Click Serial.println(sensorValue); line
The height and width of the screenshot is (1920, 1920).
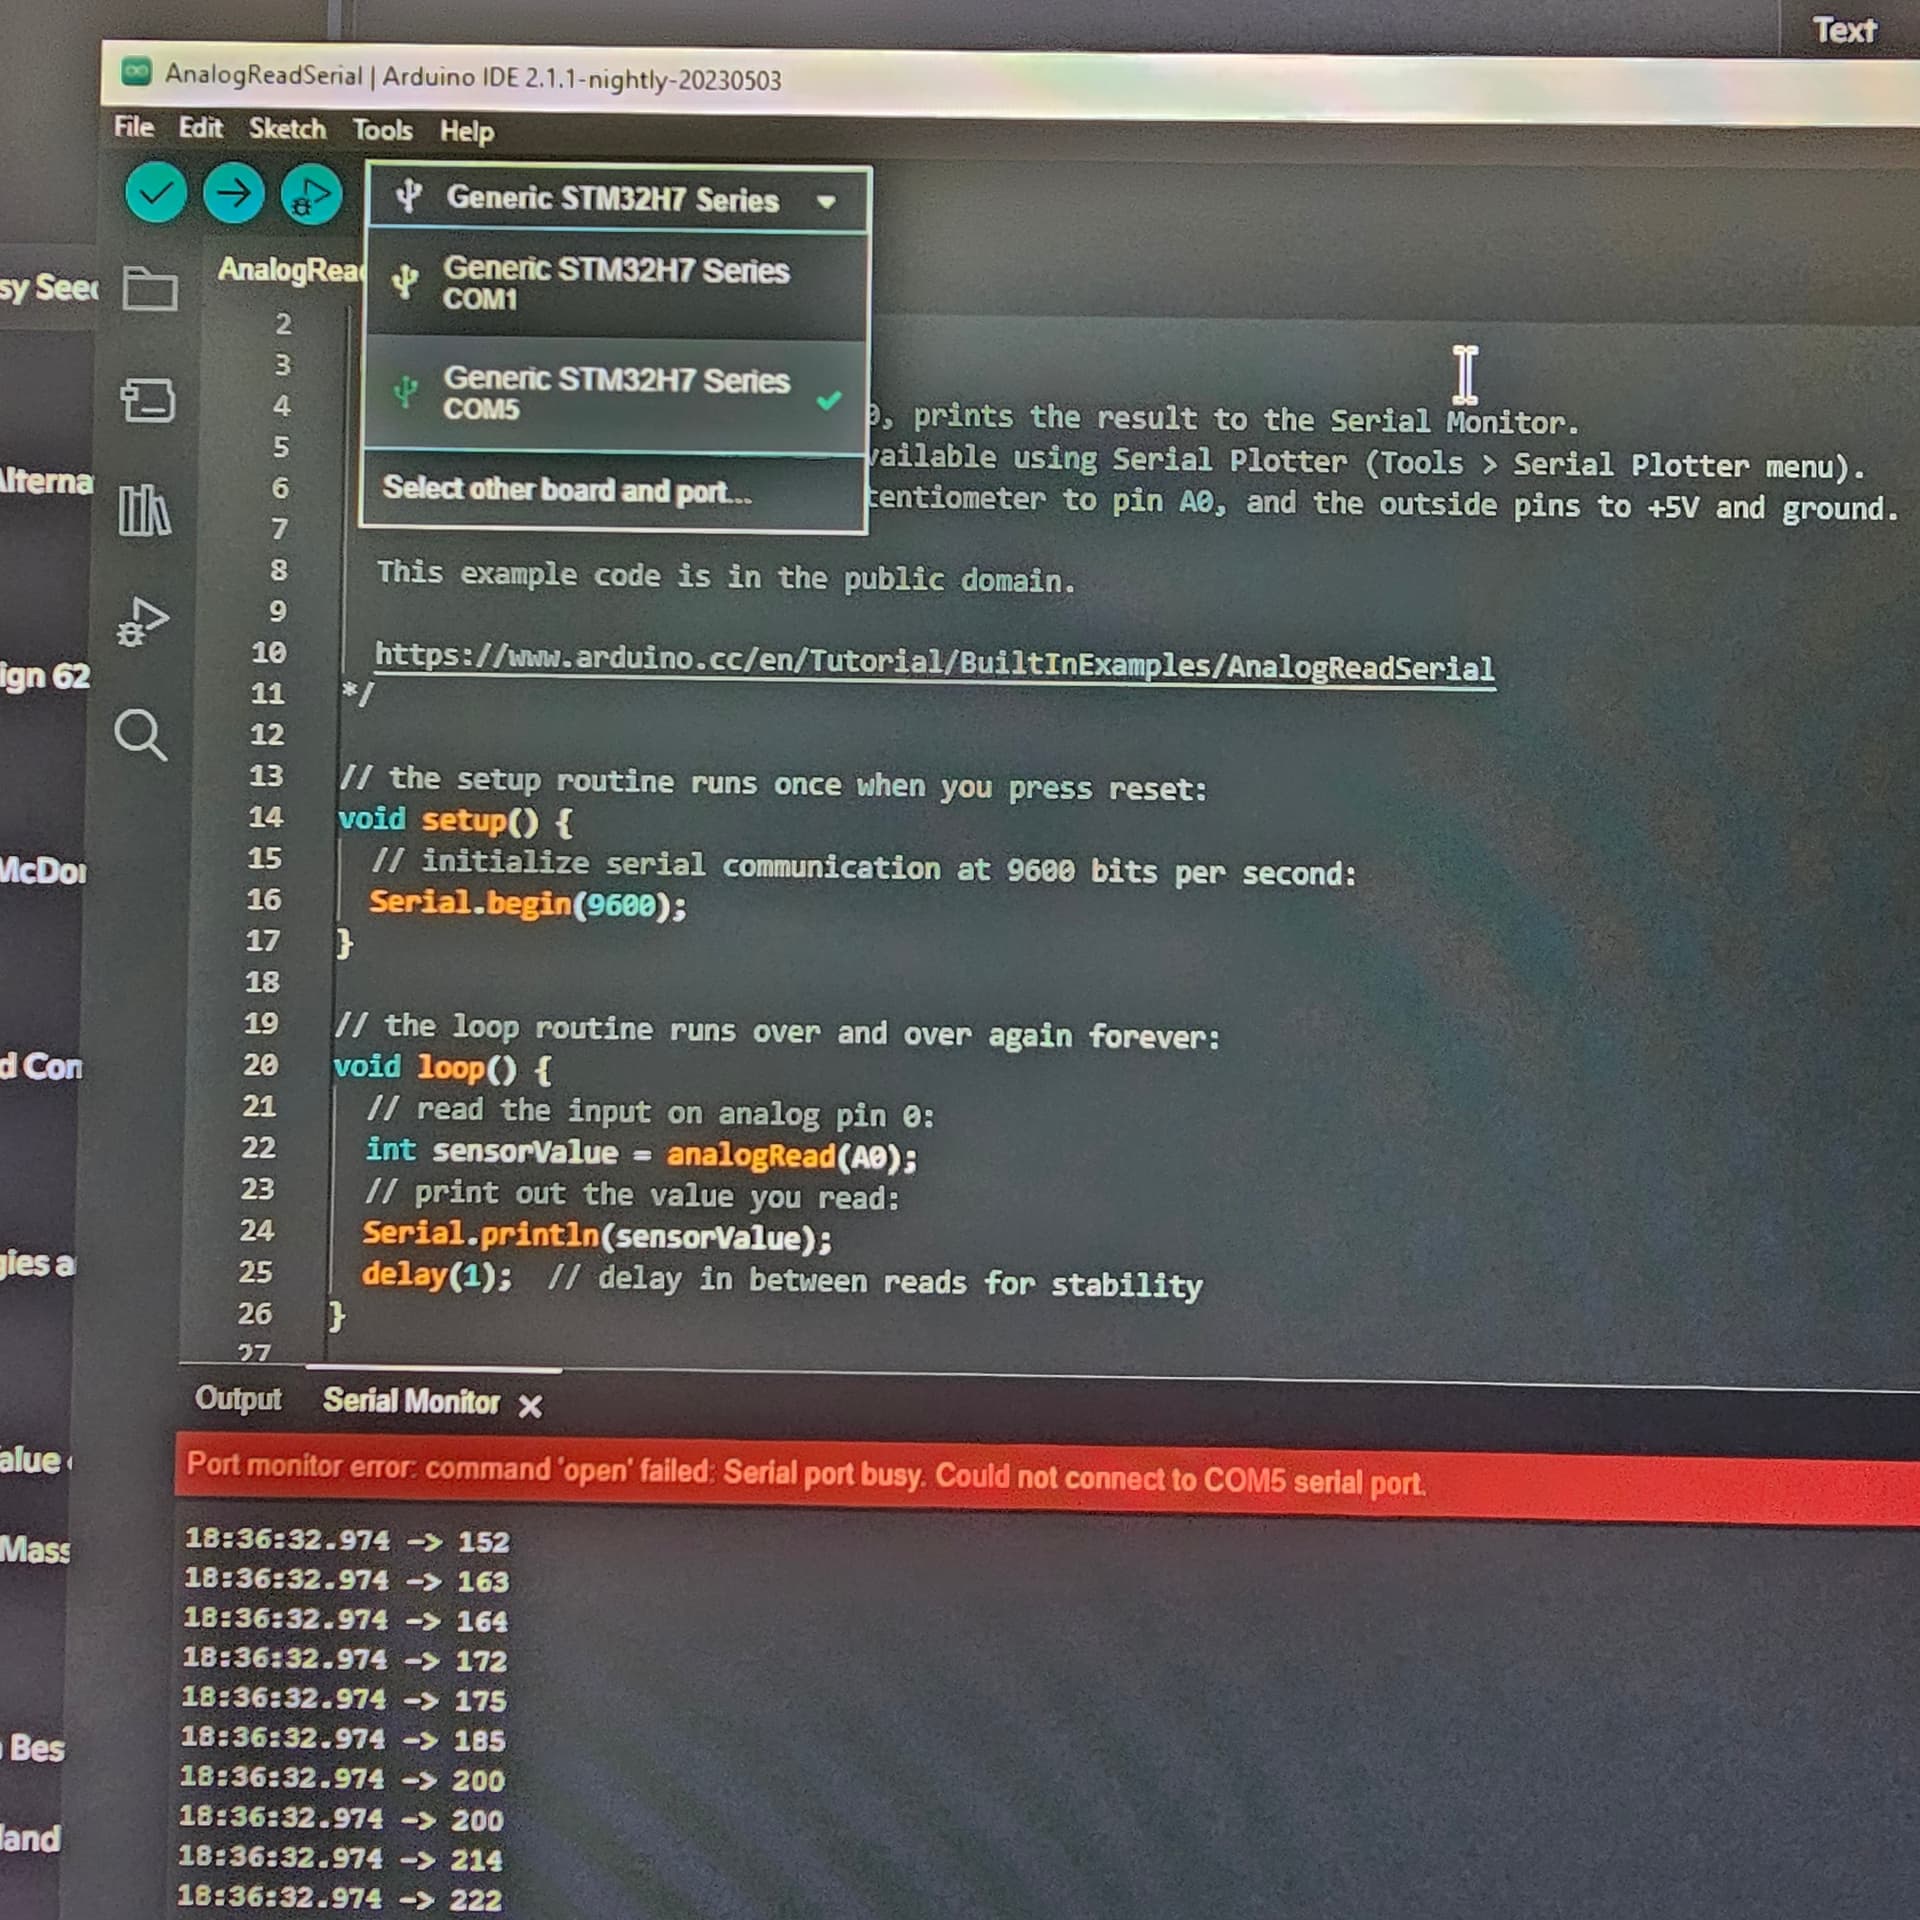click(x=596, y=1236)
